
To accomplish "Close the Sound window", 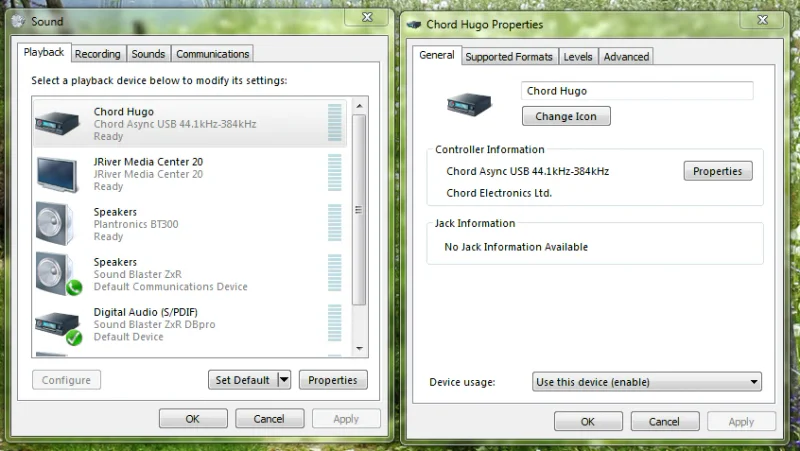I will tap(367, 17).
